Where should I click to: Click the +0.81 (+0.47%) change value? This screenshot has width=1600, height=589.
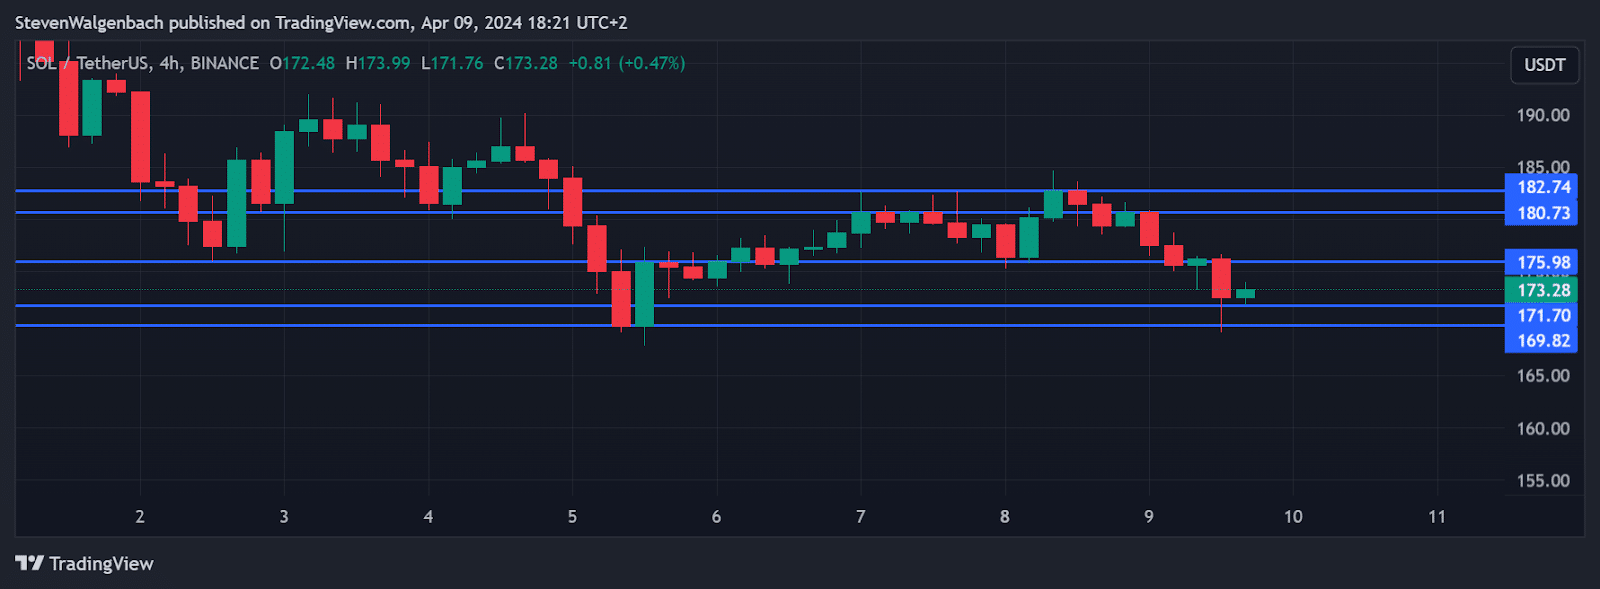coord(627,63)
